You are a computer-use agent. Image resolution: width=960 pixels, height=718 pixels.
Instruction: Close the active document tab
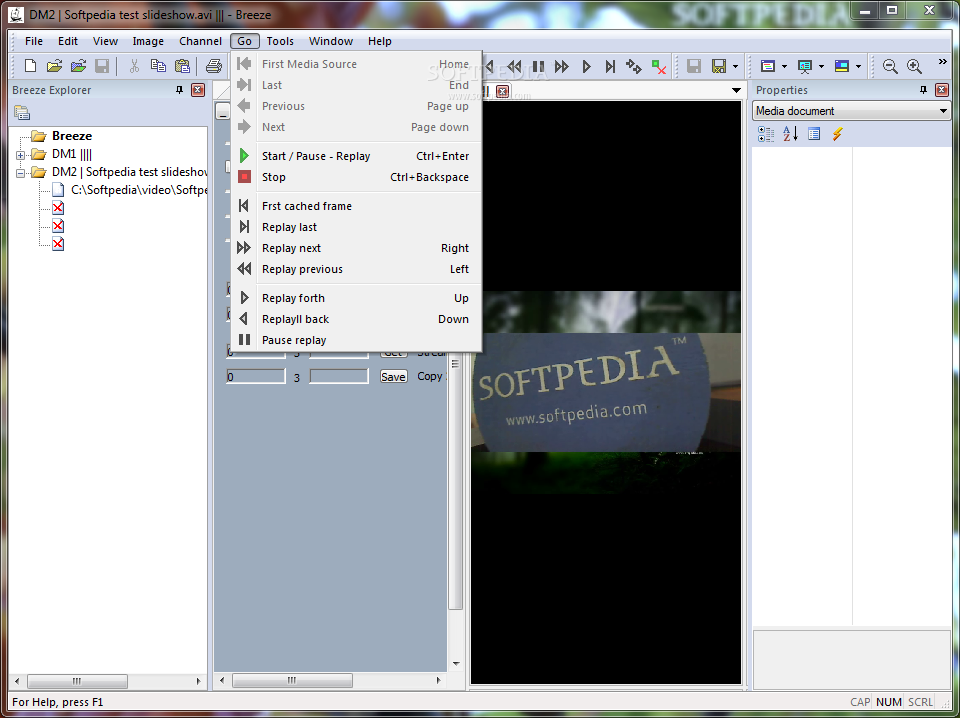click(x=502, y=91)
